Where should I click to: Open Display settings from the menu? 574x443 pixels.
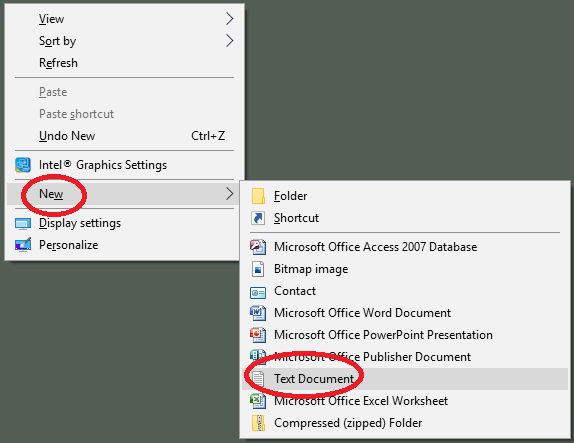tap(123, 223)
